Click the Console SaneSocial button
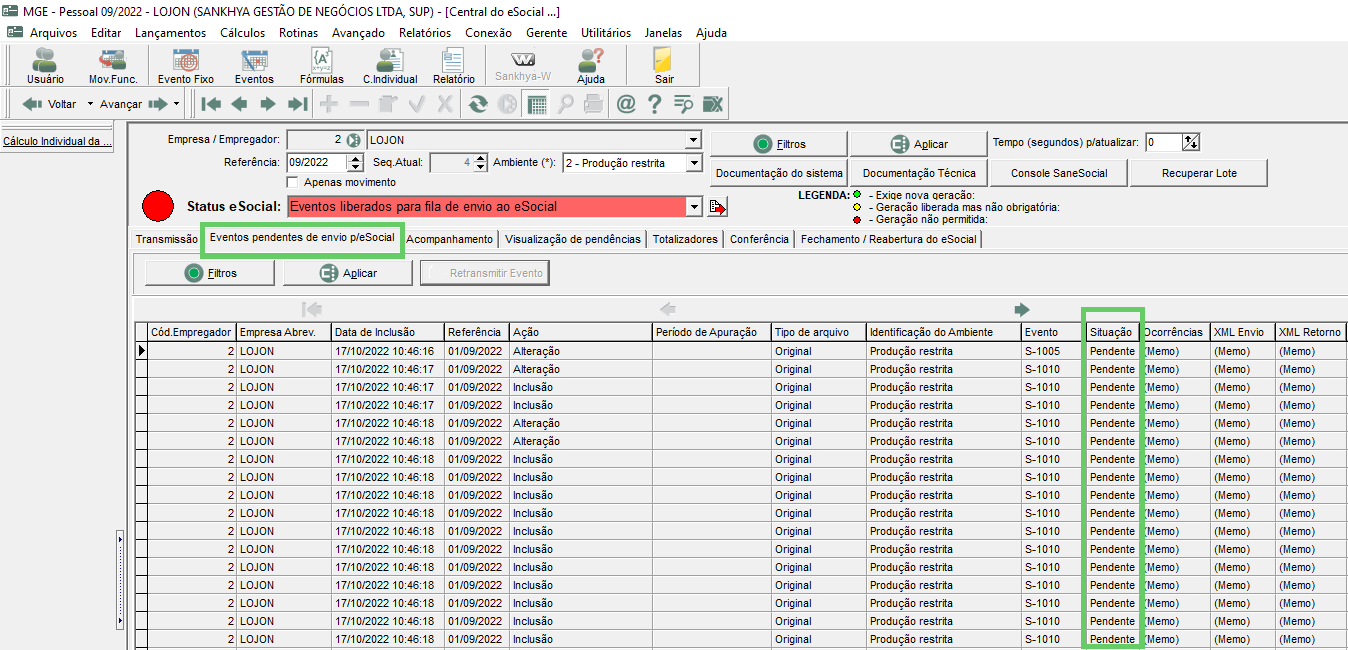1348x650 pixels. (x=1059, y=173)
